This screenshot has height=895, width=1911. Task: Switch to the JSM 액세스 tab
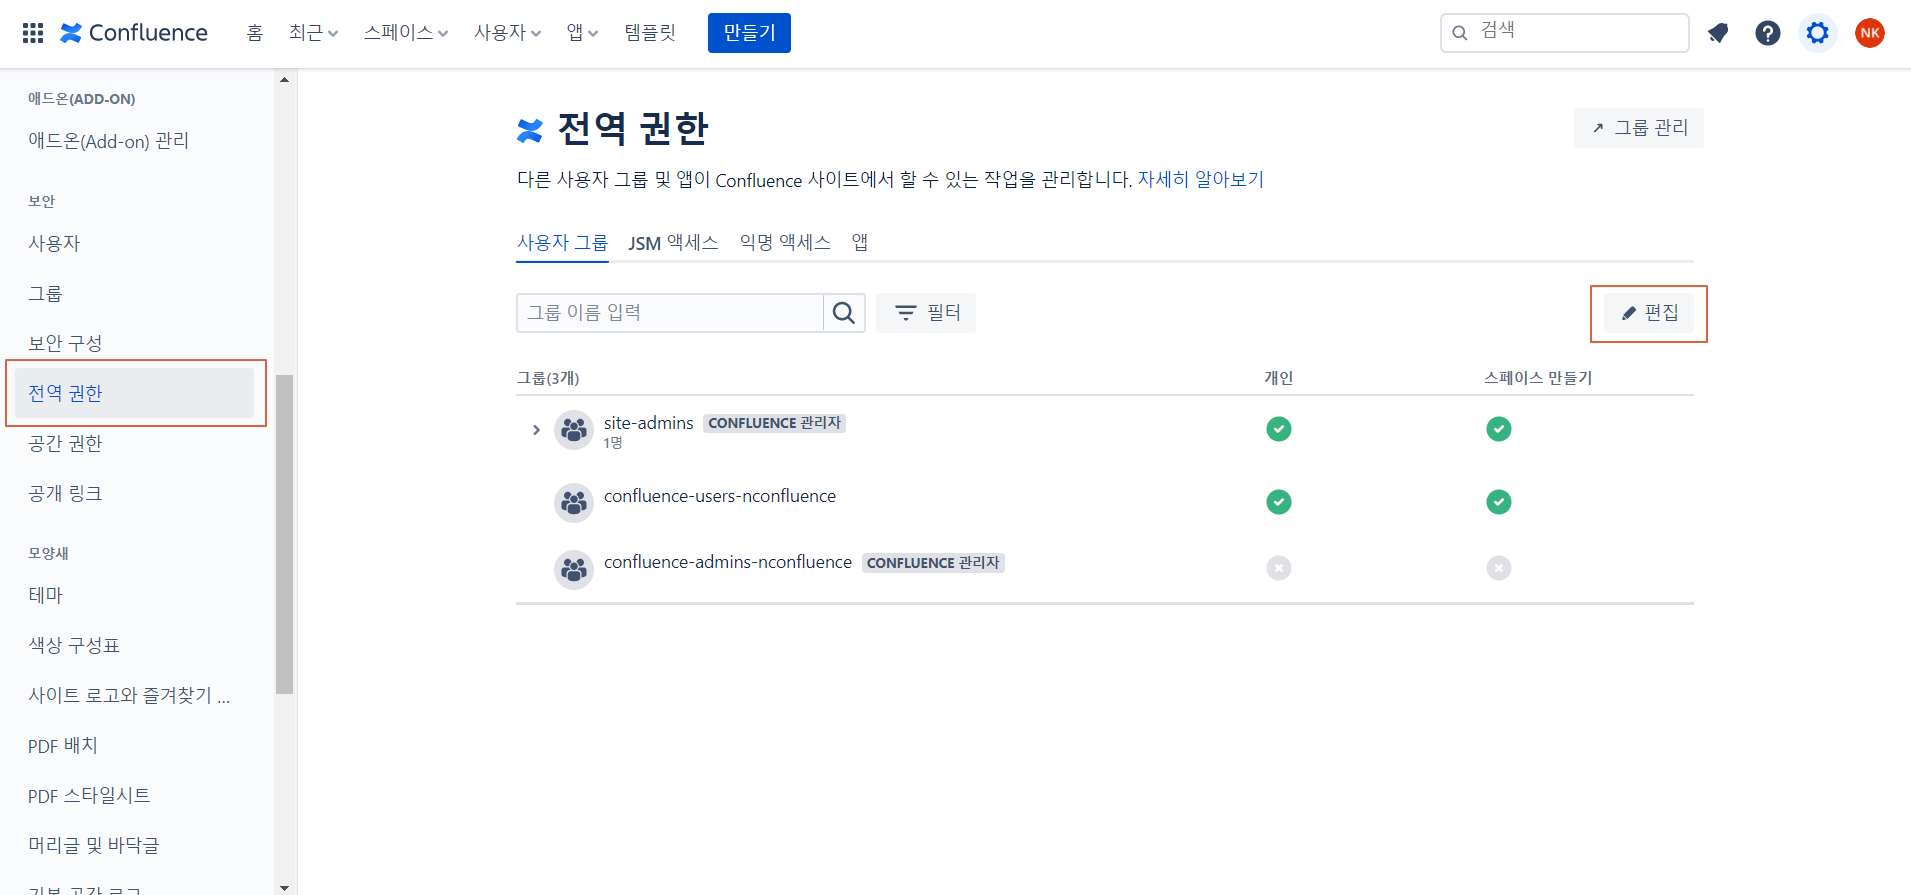point(673,243)
